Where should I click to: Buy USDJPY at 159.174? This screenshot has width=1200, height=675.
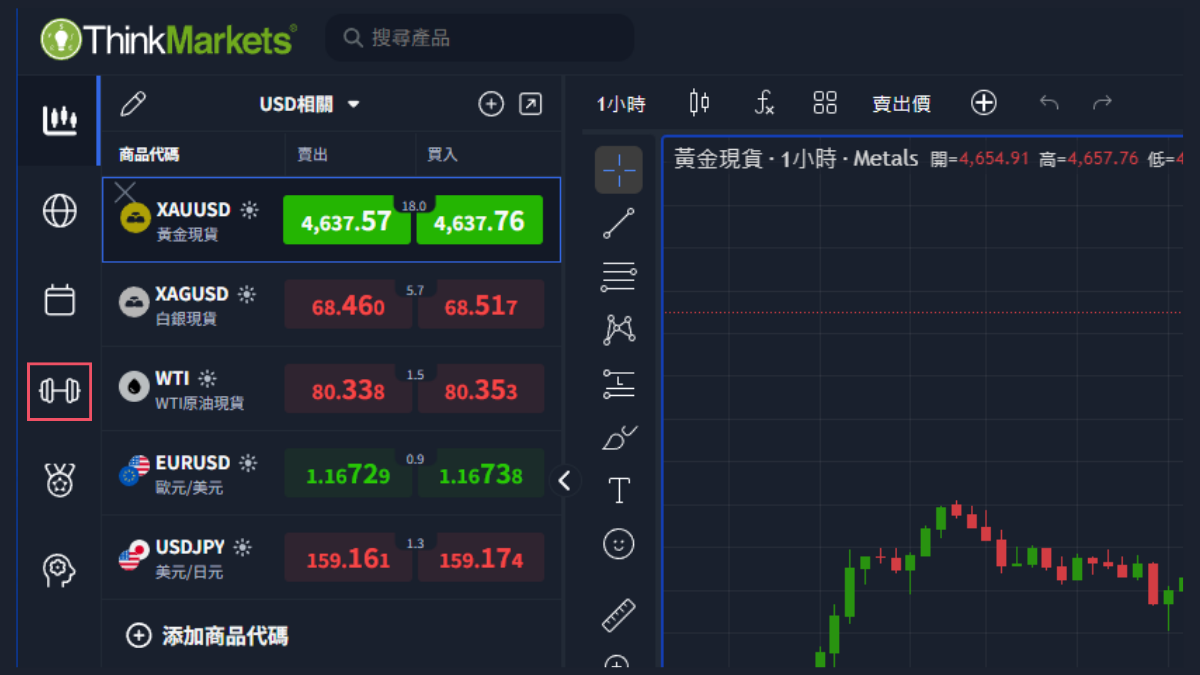click(481, 558)
